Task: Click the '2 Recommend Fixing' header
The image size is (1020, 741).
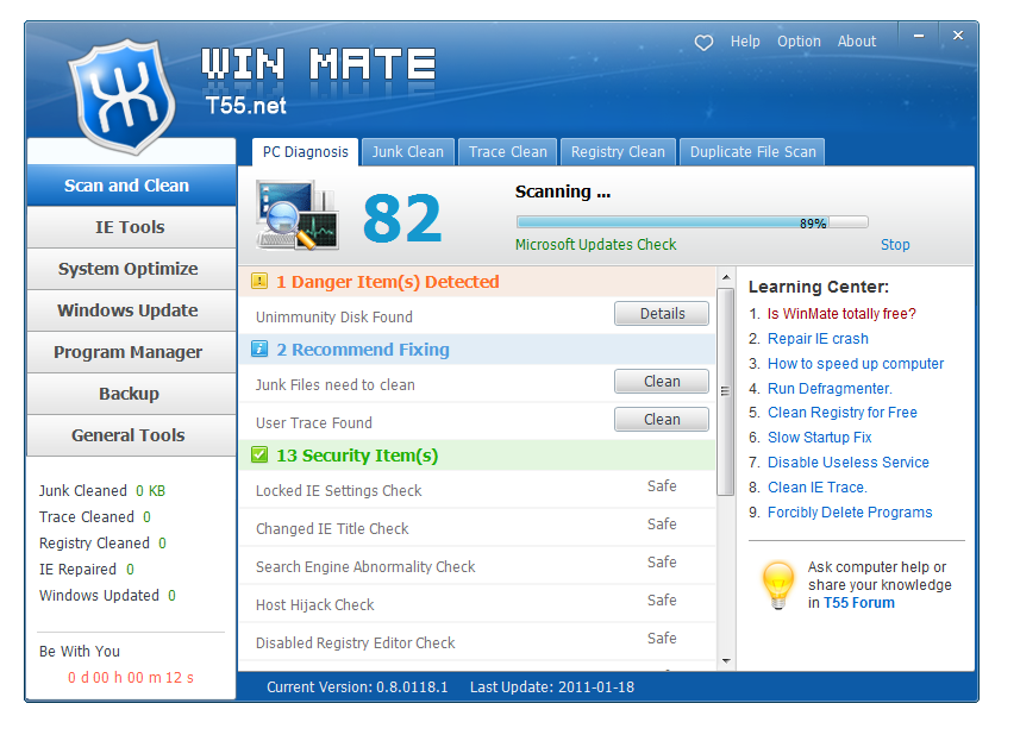Action: [477, 349]
